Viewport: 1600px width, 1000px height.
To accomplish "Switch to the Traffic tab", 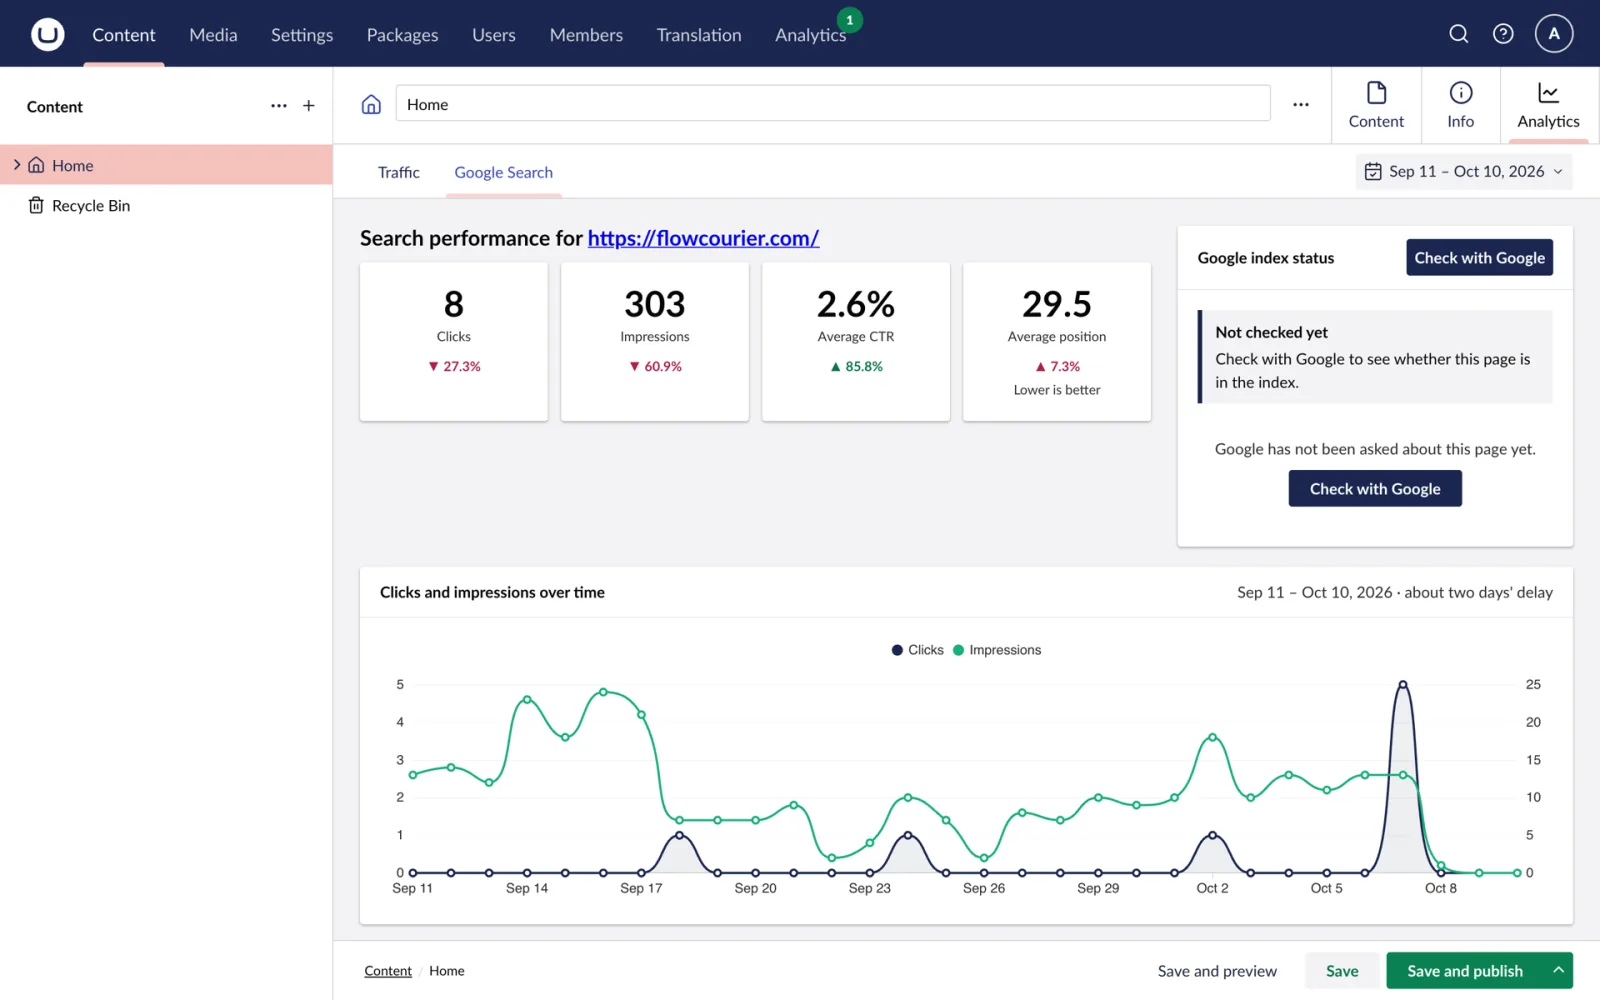I will (x=398, y=172).
